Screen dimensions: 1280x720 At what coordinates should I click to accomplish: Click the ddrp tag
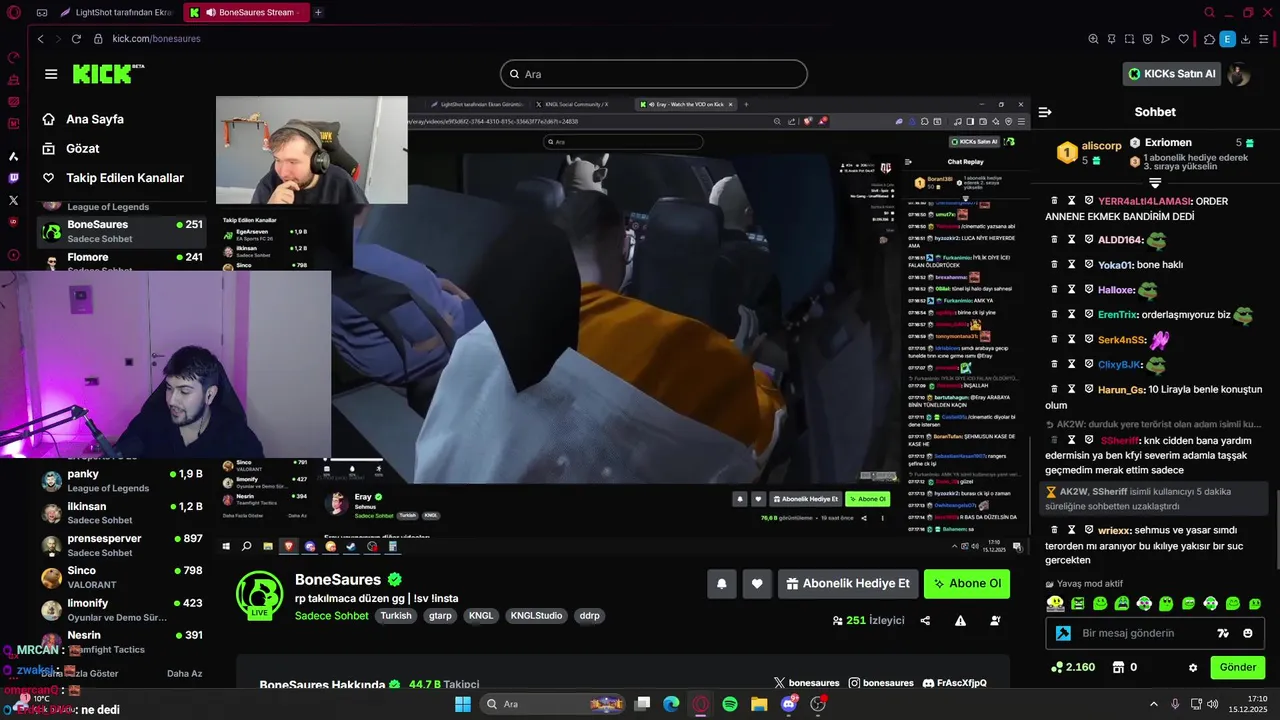[589, 616]
